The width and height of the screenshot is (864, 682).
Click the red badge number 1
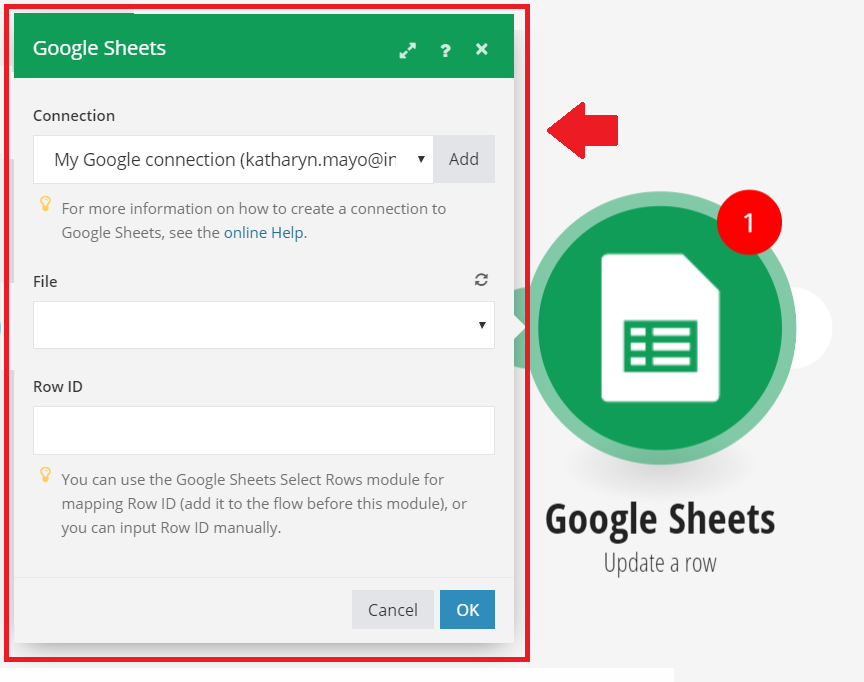[749, 223]
